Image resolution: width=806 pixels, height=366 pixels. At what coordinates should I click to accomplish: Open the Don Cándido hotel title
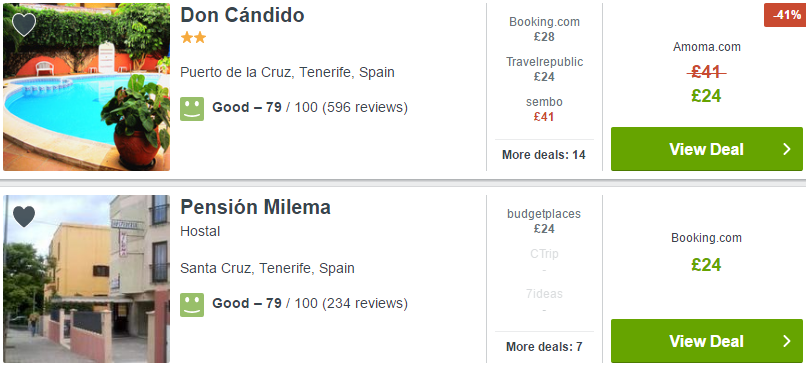(242, 15)
